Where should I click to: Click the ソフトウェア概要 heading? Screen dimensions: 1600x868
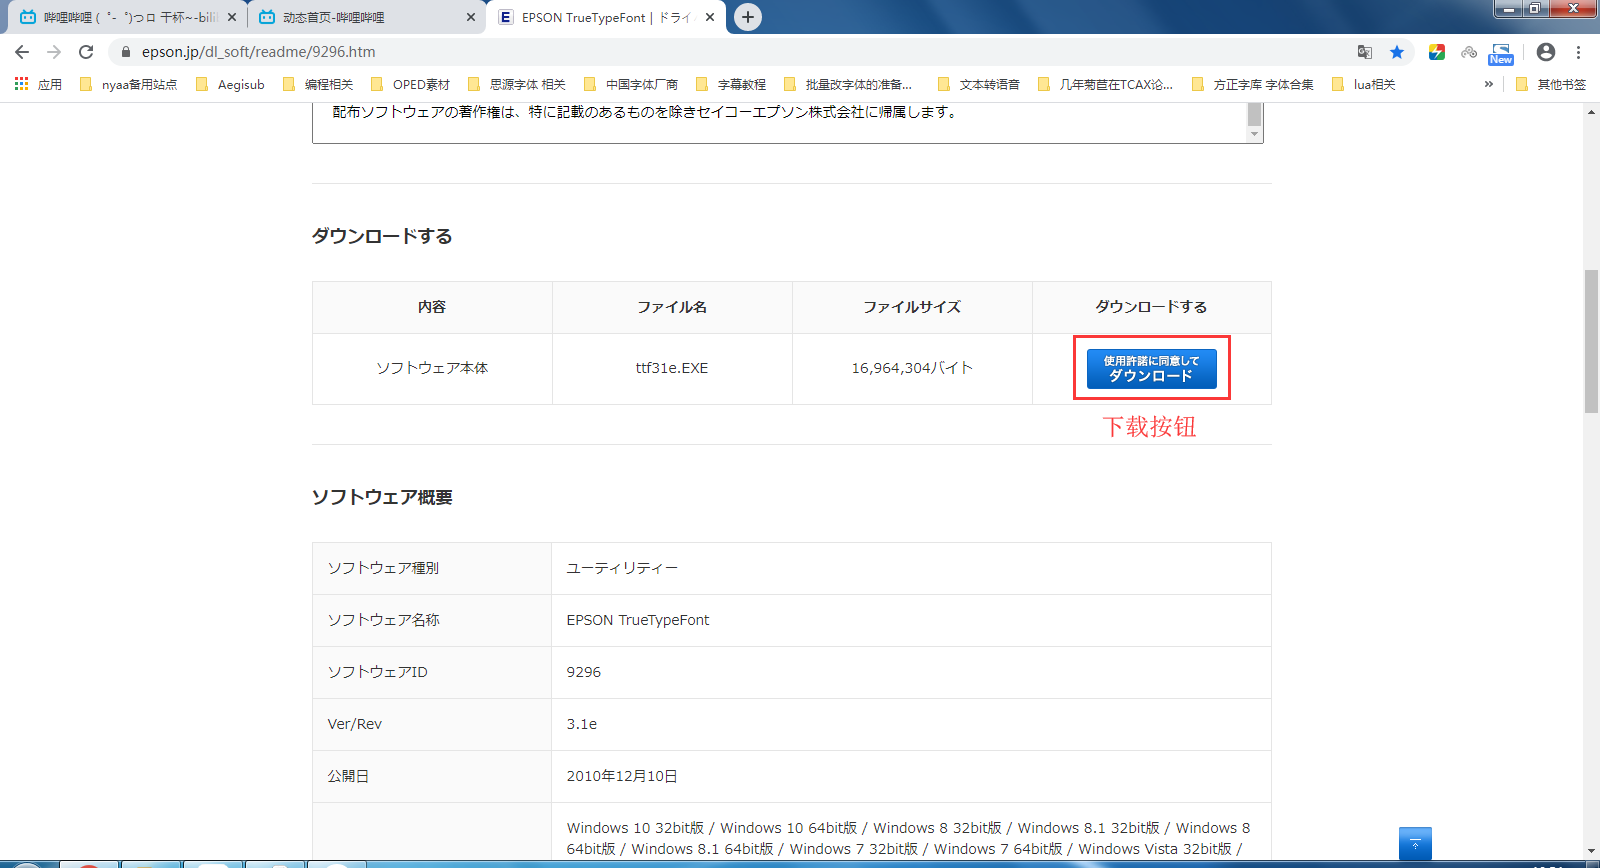coord(382,497)
